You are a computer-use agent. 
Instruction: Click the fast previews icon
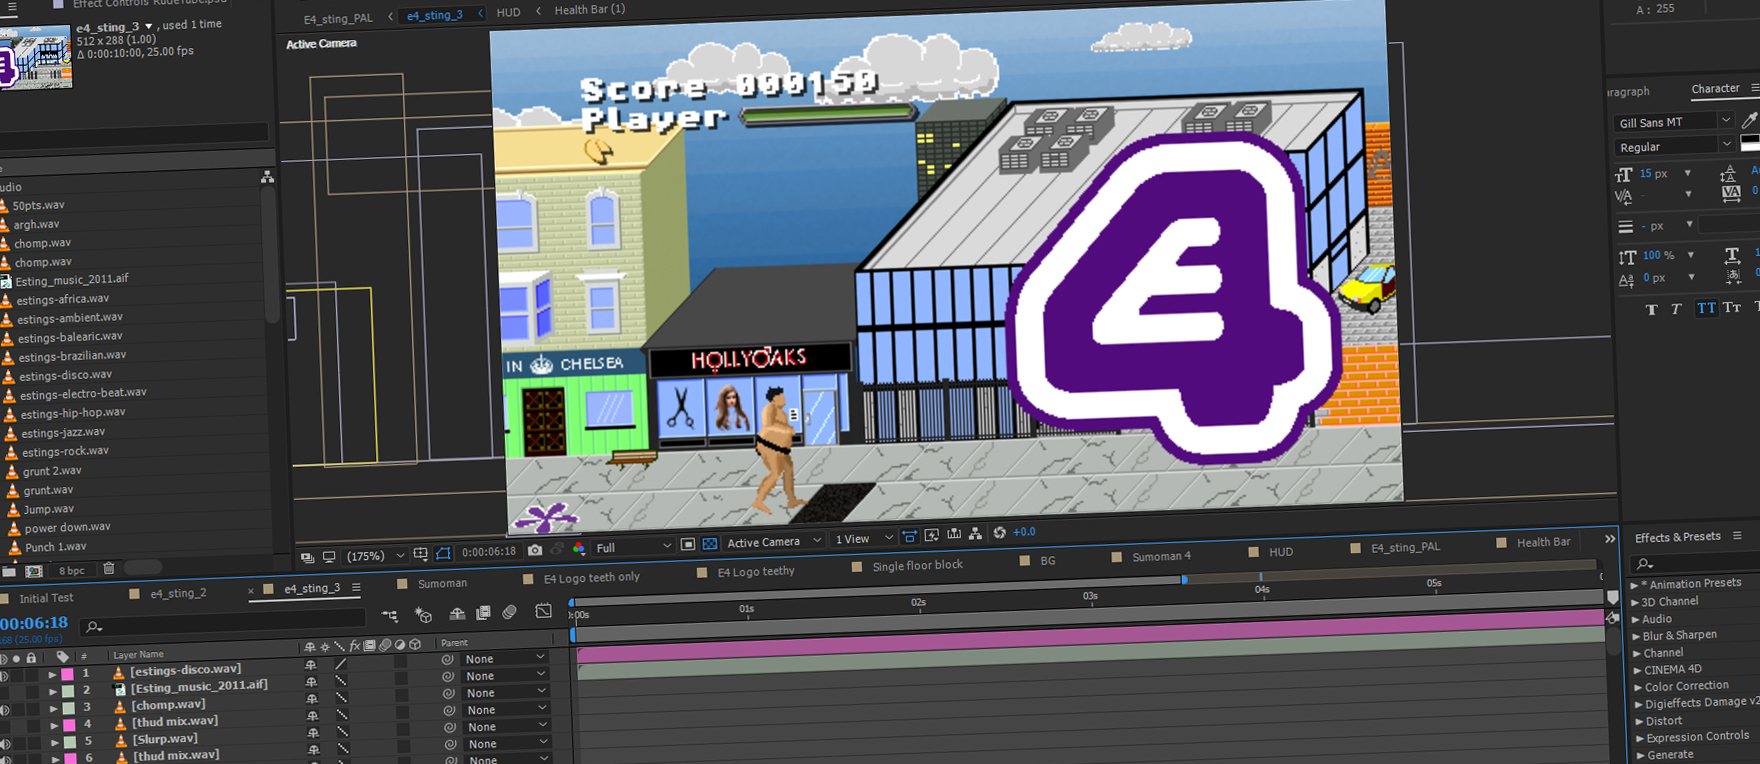coord(932,536)
